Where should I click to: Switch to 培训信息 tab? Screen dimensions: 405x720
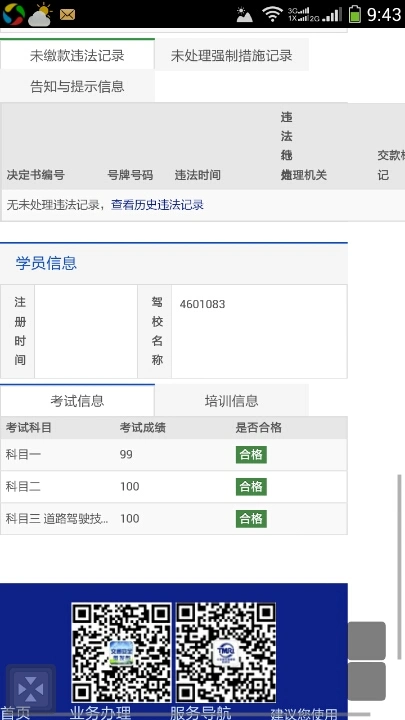(x=231, y=400)
